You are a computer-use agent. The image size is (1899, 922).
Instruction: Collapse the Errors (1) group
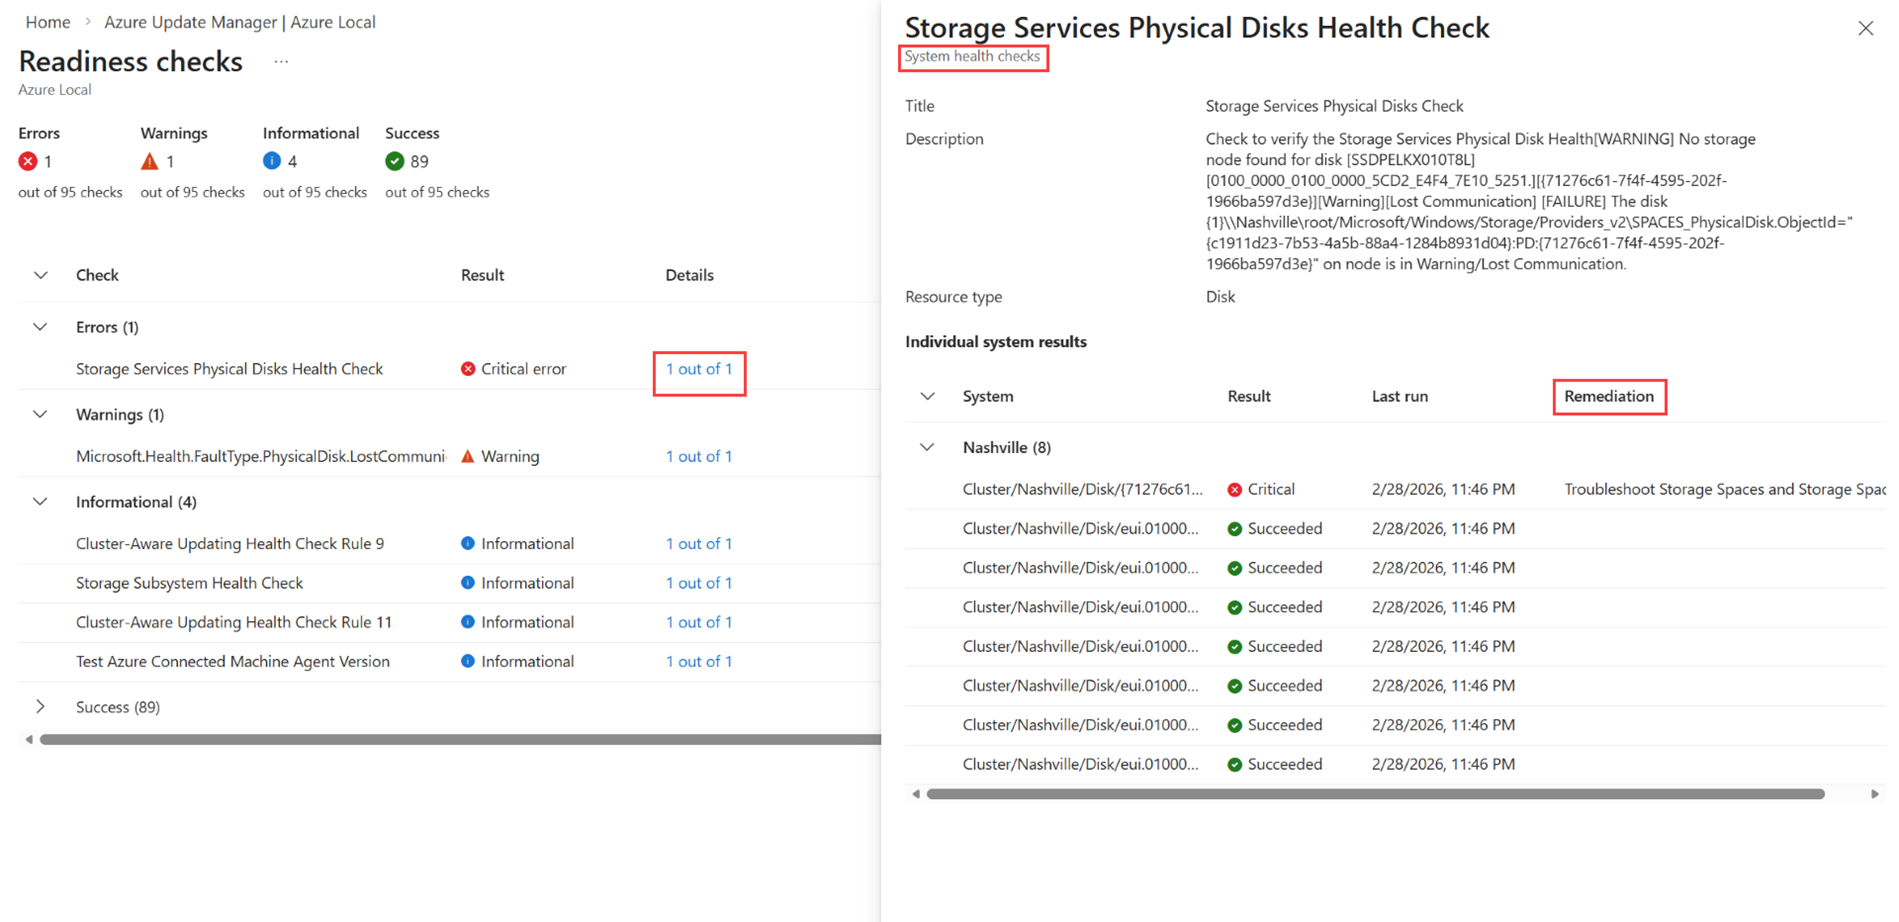[40, 327]
